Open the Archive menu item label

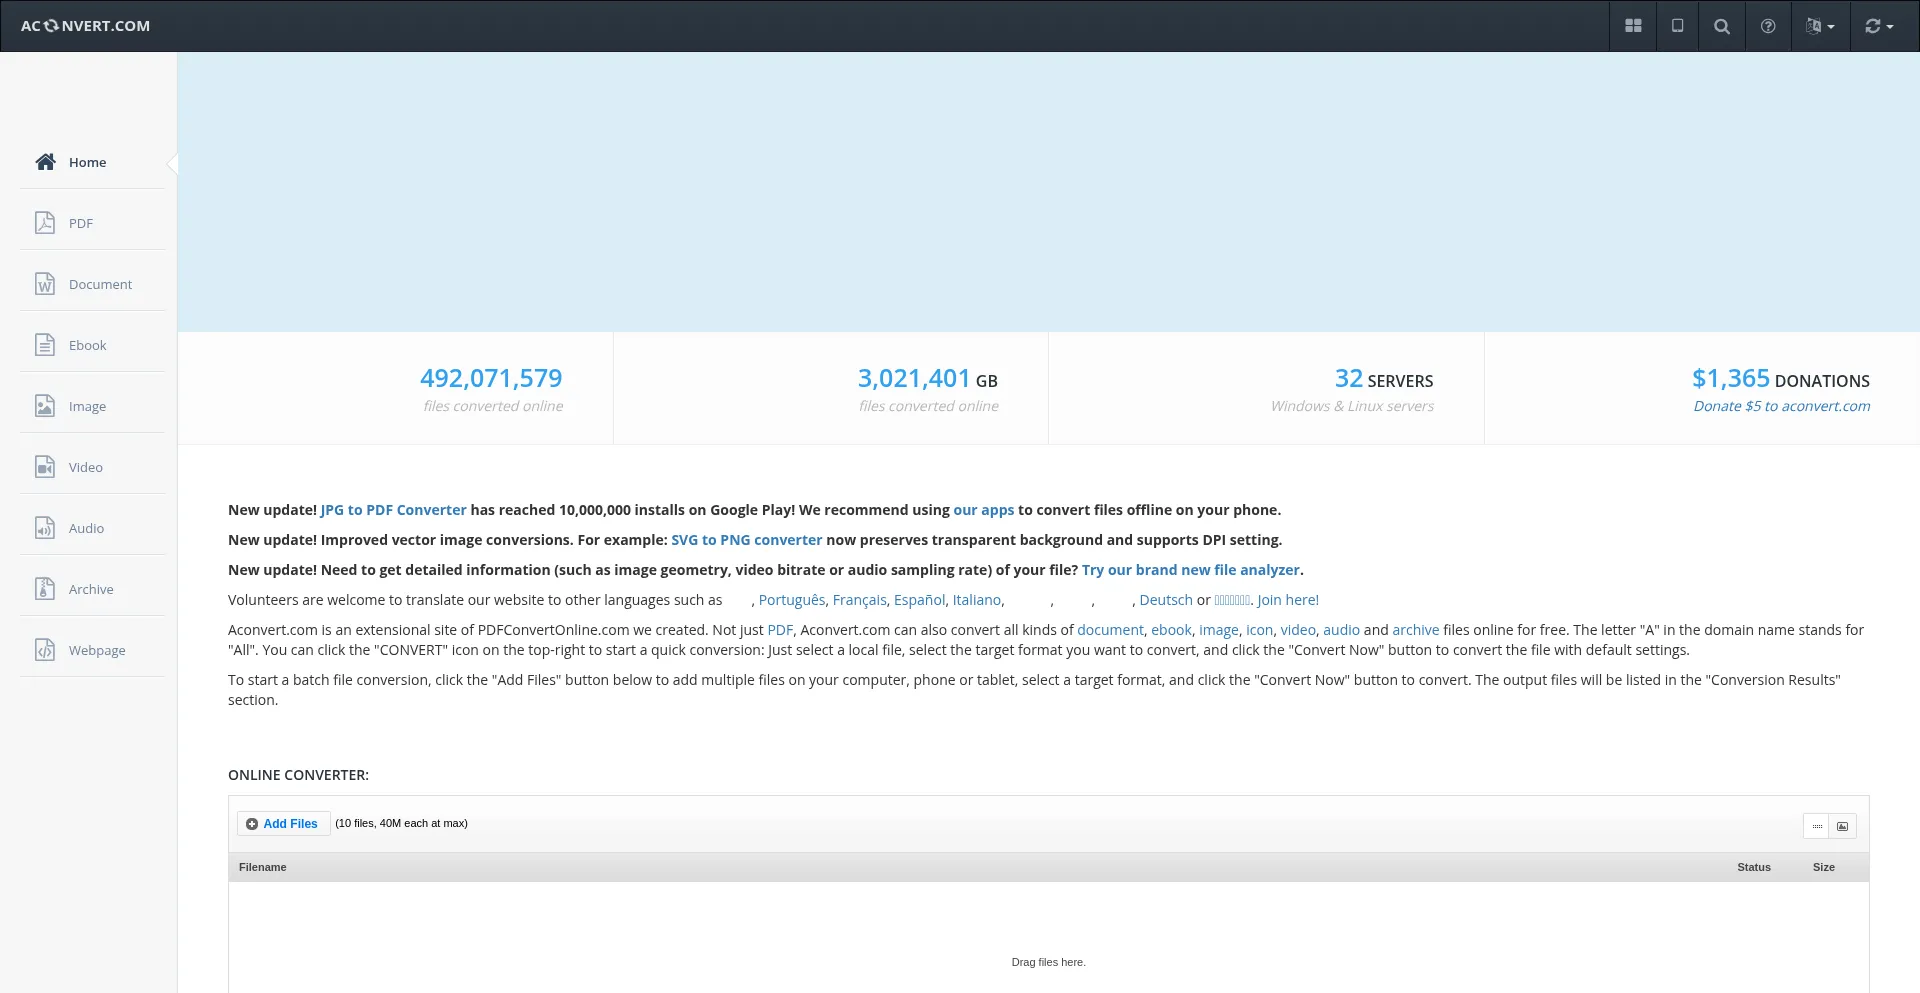pos(91,590)
